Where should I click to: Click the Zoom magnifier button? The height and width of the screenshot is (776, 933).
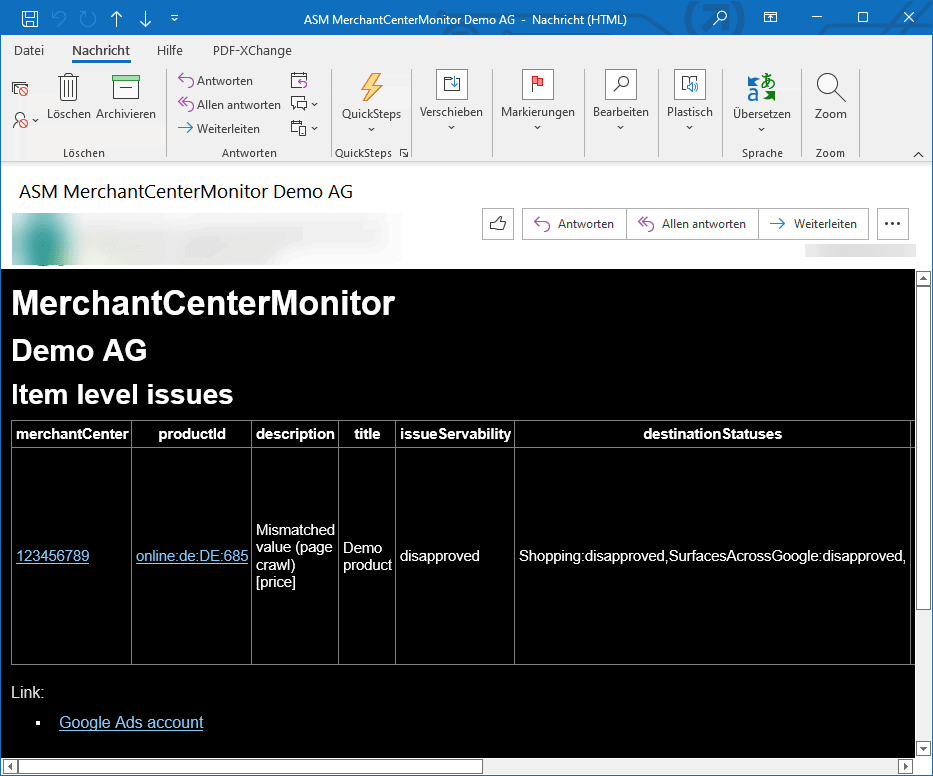[830, 96]
